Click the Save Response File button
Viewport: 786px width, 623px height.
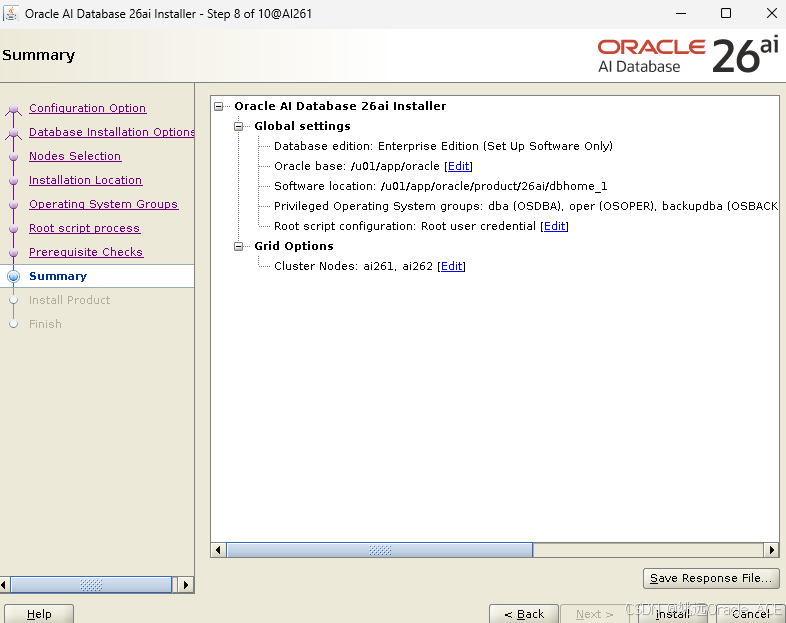(x=711, y=578)
